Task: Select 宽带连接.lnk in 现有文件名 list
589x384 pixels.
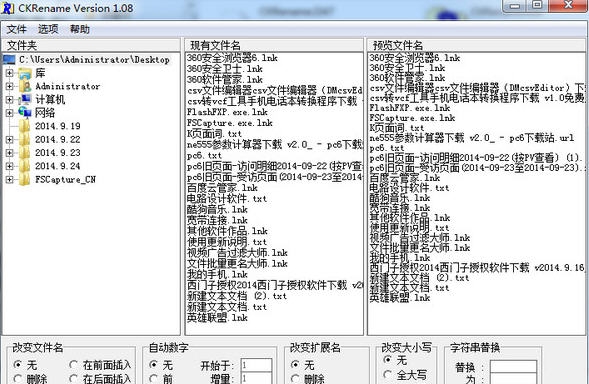Action: [x=217, y=220]
